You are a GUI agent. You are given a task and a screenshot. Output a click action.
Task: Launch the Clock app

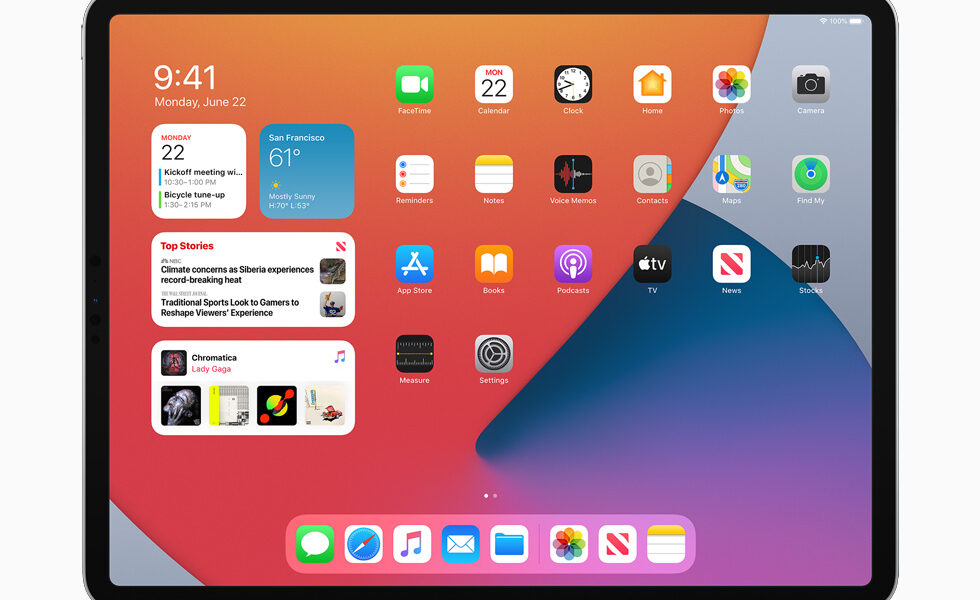[x=573, y=84]
